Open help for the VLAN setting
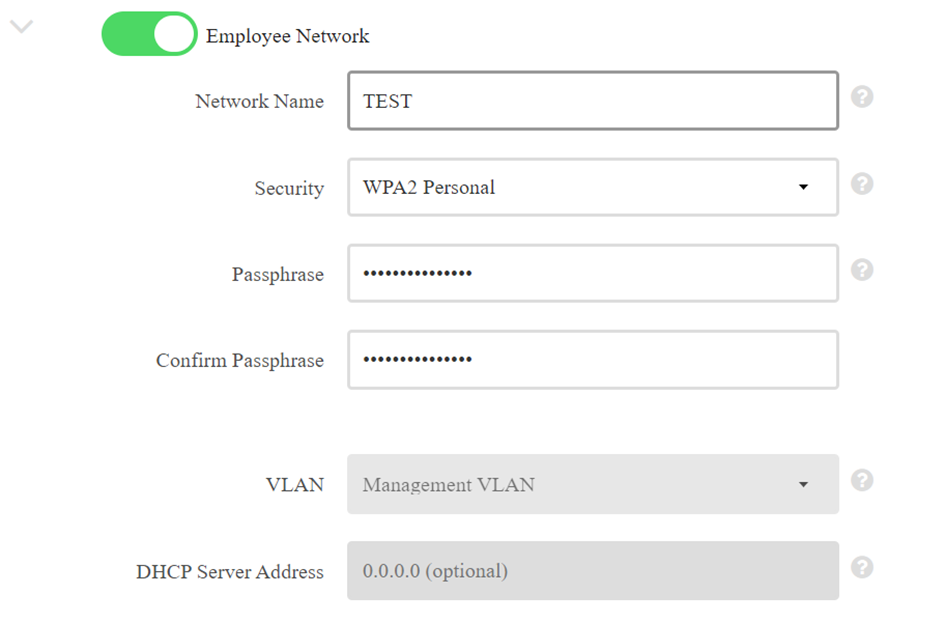 point(861,481)
